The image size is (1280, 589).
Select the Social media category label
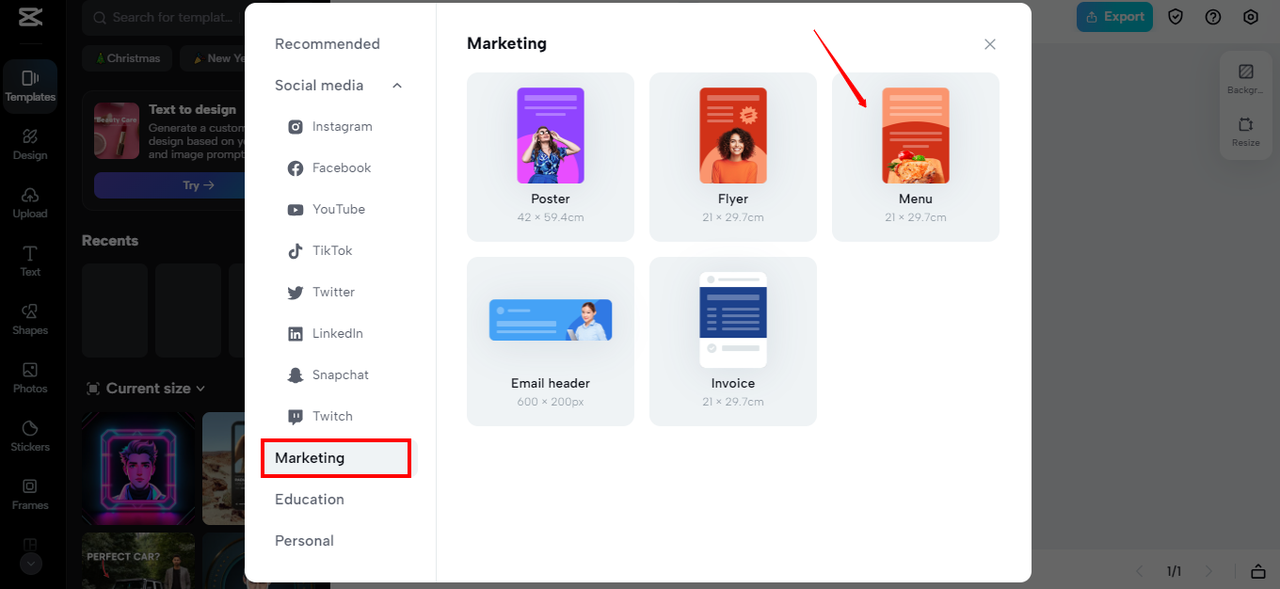[319, 86]
